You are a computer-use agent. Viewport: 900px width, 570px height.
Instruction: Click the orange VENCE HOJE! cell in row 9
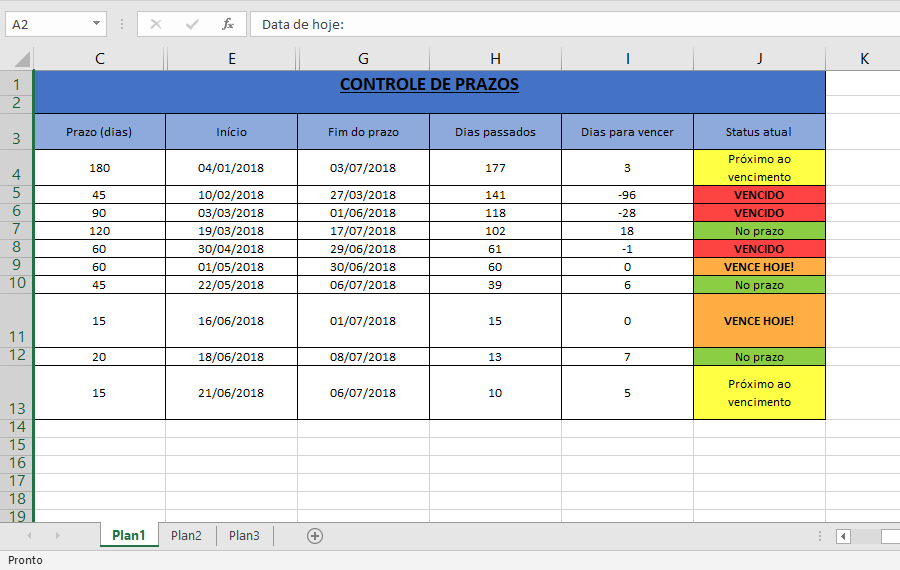[759, 267]
